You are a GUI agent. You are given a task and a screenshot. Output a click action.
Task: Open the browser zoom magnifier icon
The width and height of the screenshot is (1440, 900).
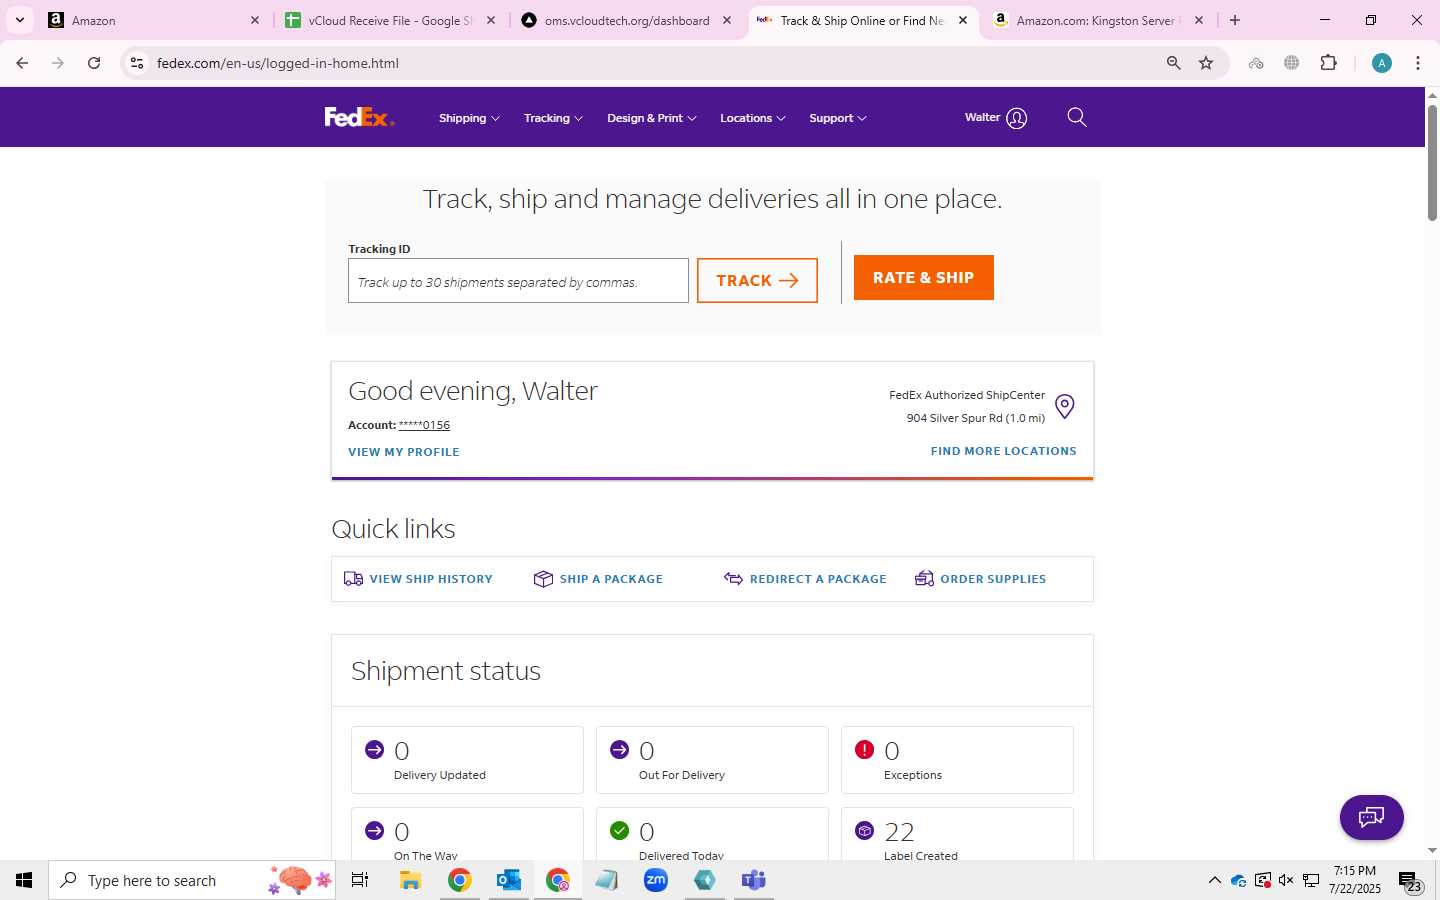(x=1174, y=63)
